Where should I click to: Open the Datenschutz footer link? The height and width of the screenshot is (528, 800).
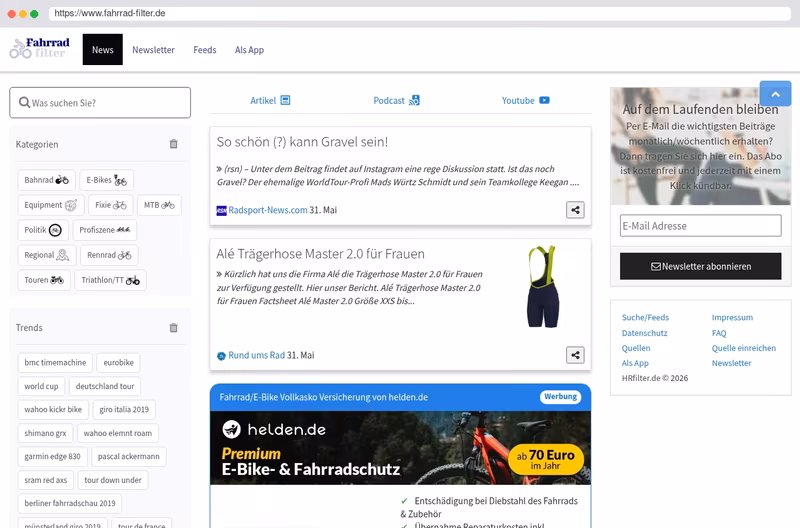point(644,333)
